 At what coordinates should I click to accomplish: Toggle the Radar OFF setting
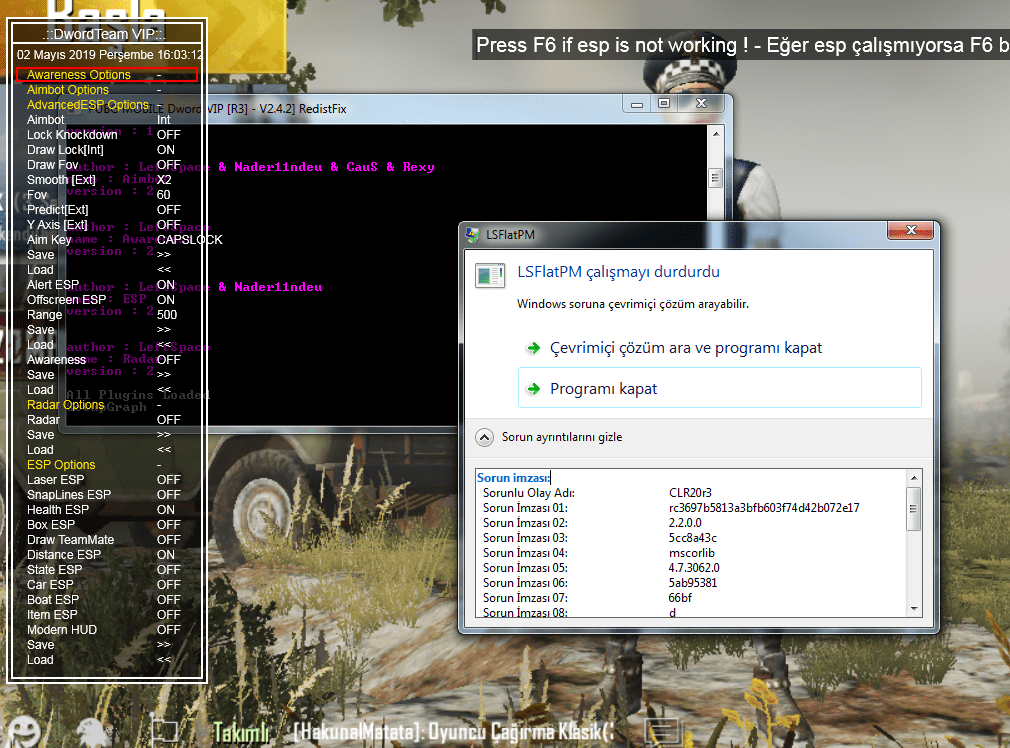tap(106, 419)
